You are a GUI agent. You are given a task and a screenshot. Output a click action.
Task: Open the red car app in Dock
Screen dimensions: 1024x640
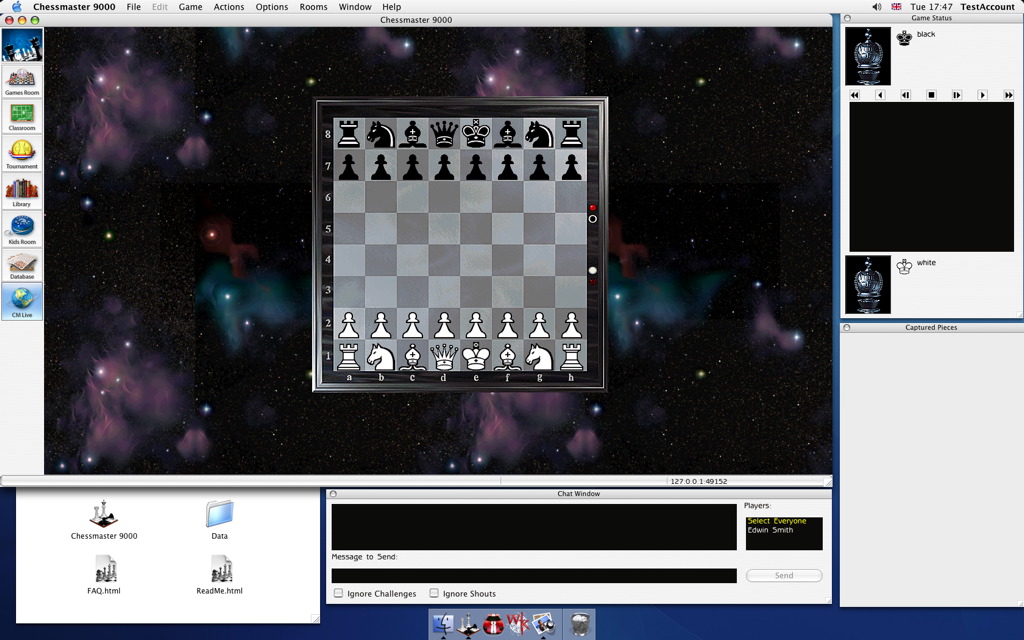pos(493,624)
